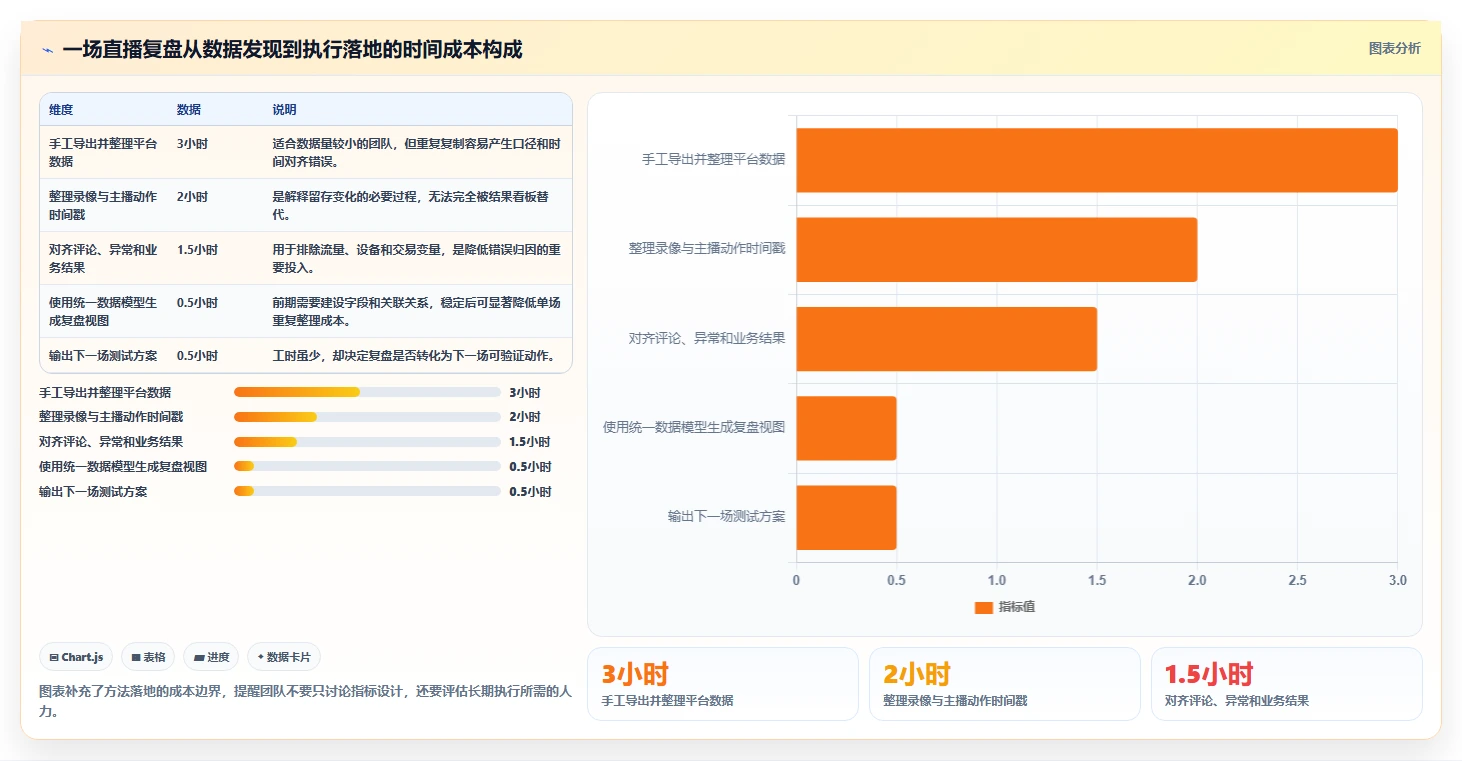Click description starting 适合数据量较小的团队
Screen dimensions: 1462x761
pos(417,152)
